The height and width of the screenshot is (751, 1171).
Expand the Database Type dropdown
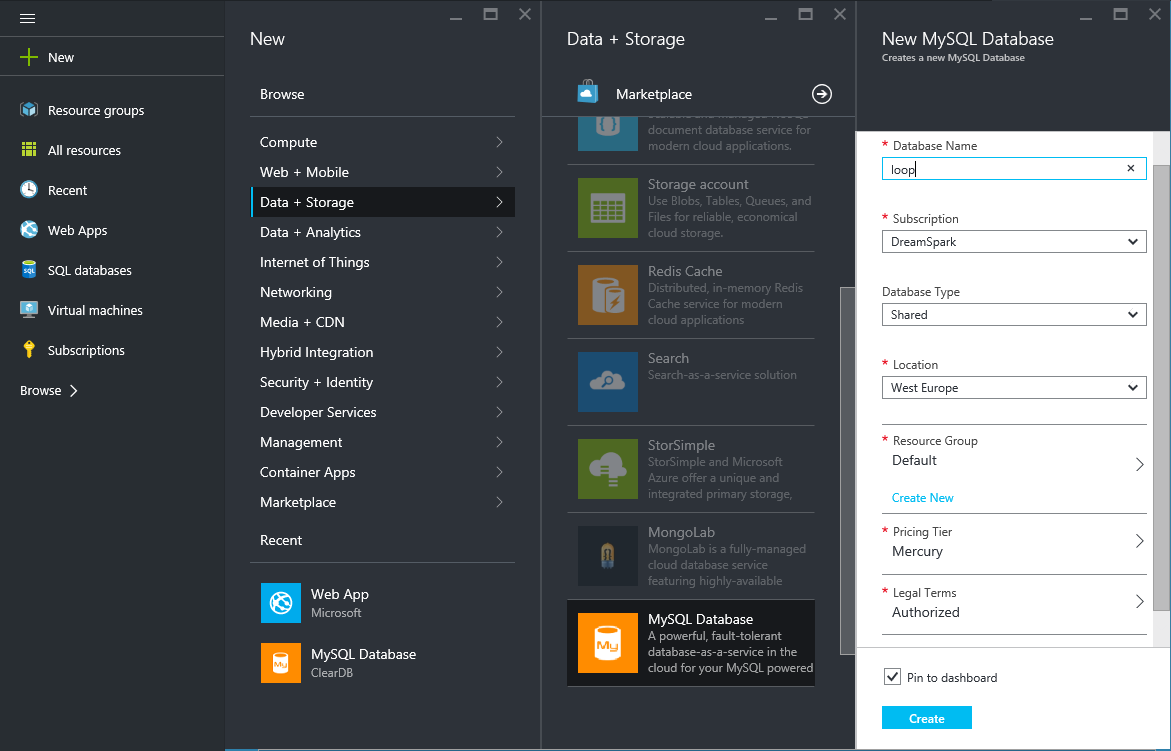point(1013,314)
